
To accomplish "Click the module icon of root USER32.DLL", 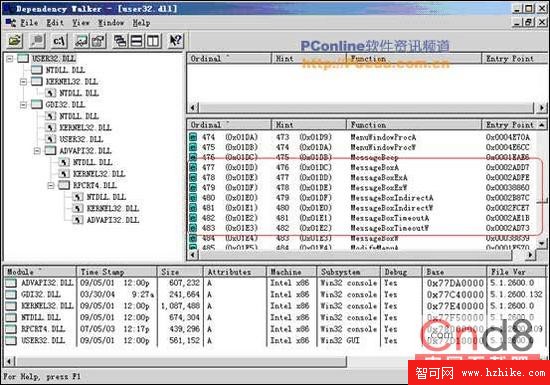I will [23, 58].
